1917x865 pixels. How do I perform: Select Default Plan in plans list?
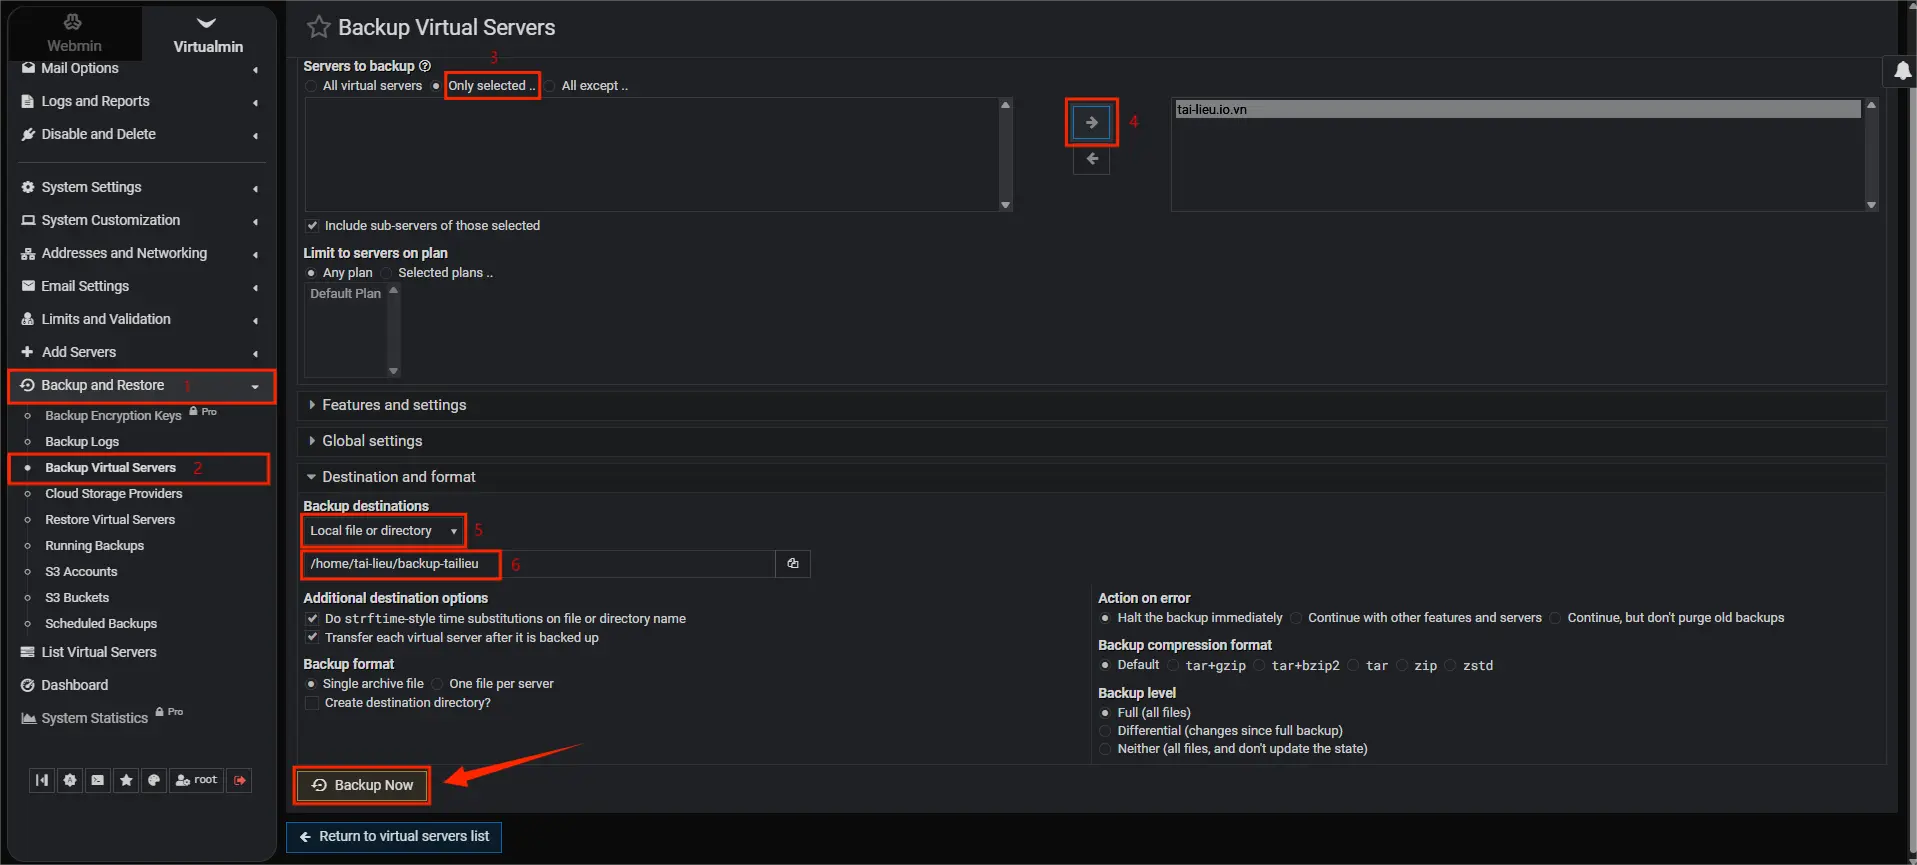(x=345, y=294)
